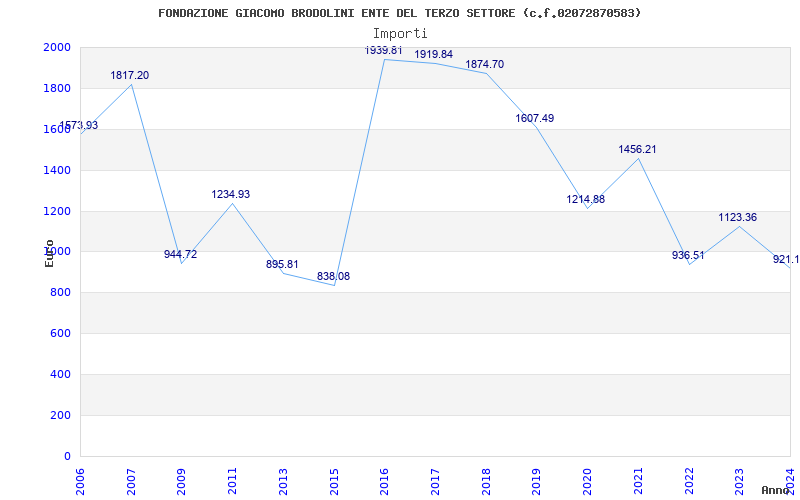Select data label 1874.70
The height and width of the screenshot is (500, 800).
click(x=484, y=64)
